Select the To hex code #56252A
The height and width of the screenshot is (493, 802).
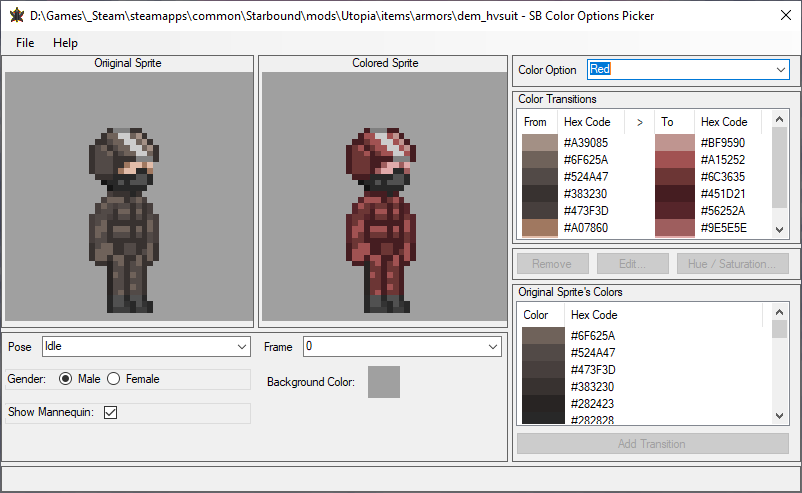click(x=723, y=211)
